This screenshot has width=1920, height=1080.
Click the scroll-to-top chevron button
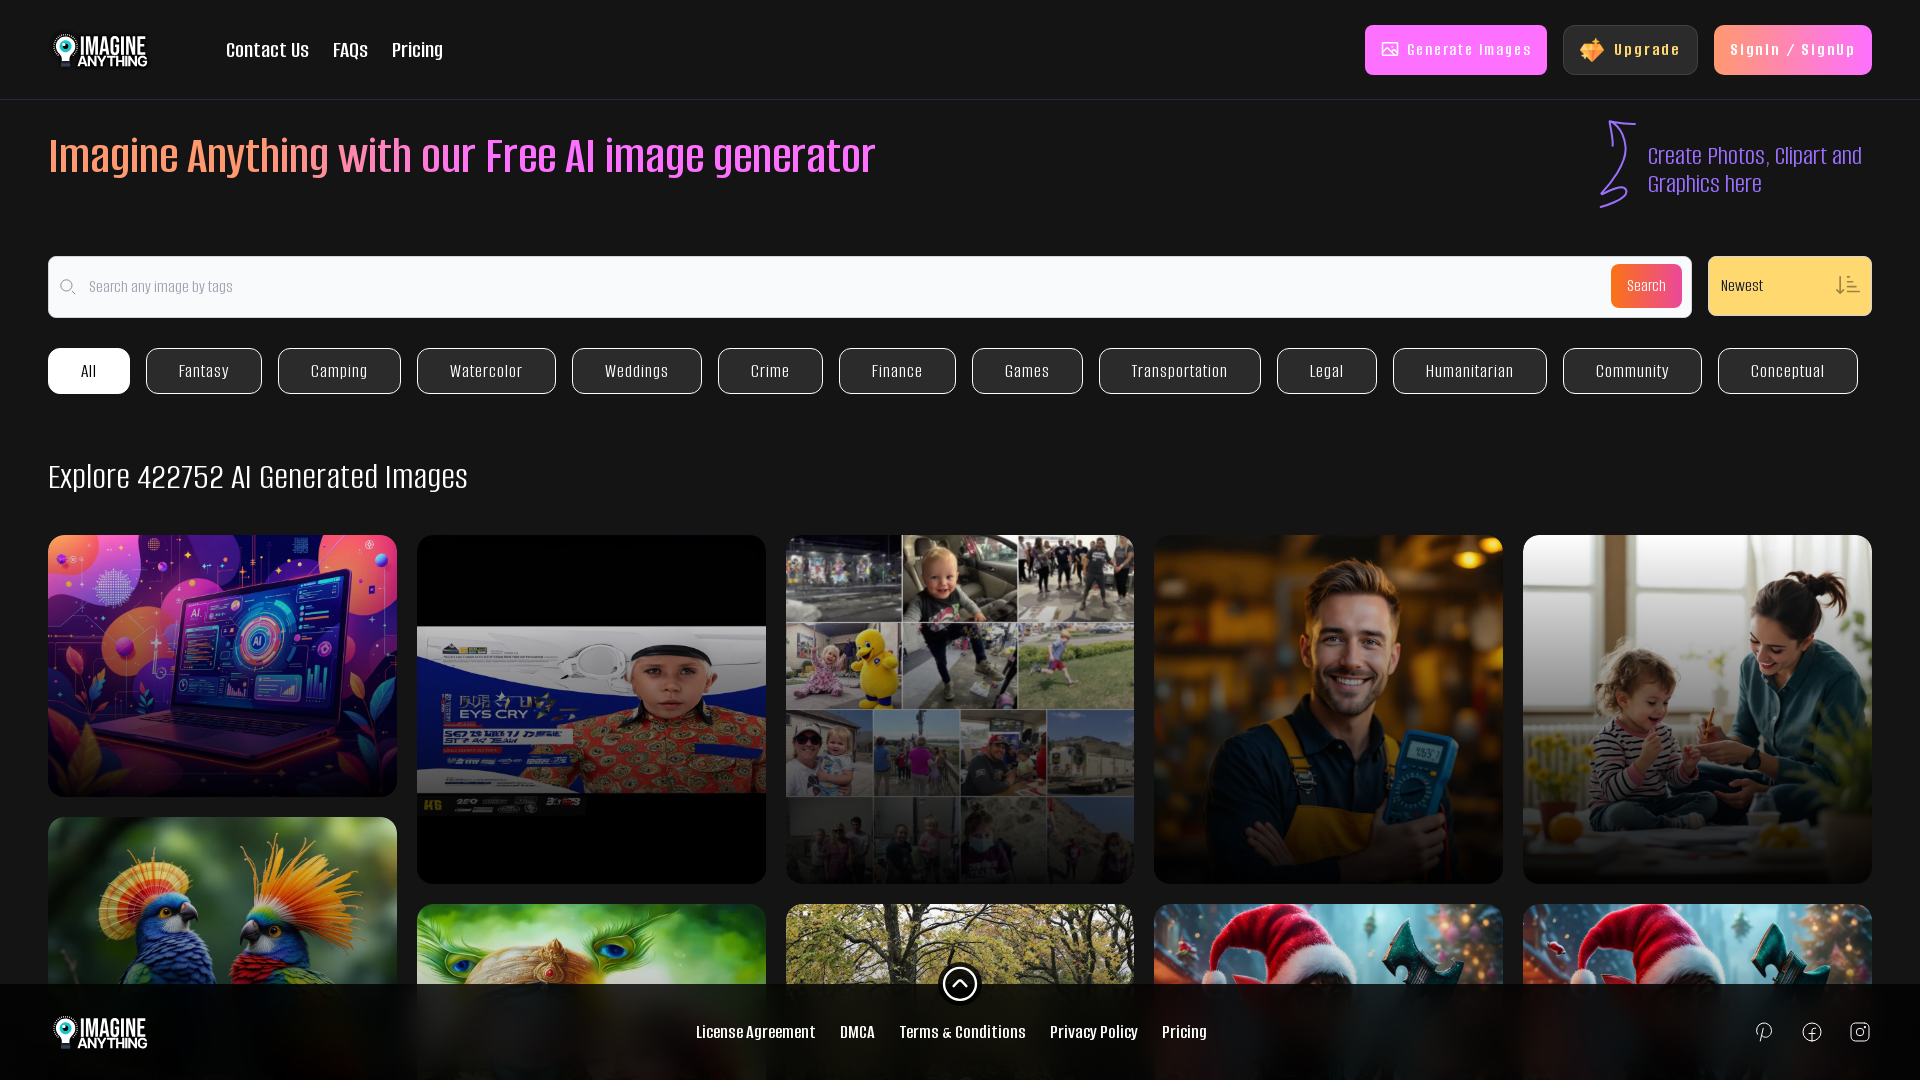[960, 984]
